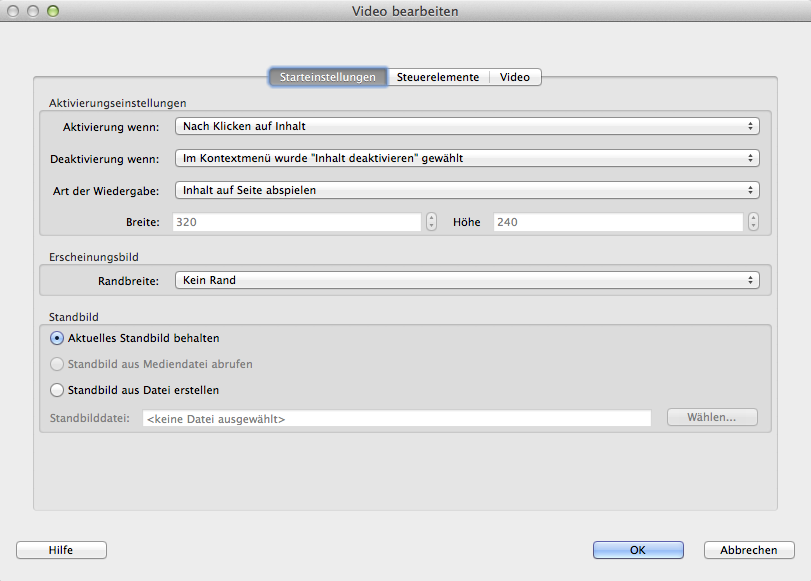Click the Höhe height input field
This screenshot has height=581, width=811.
tap(616, 222)
